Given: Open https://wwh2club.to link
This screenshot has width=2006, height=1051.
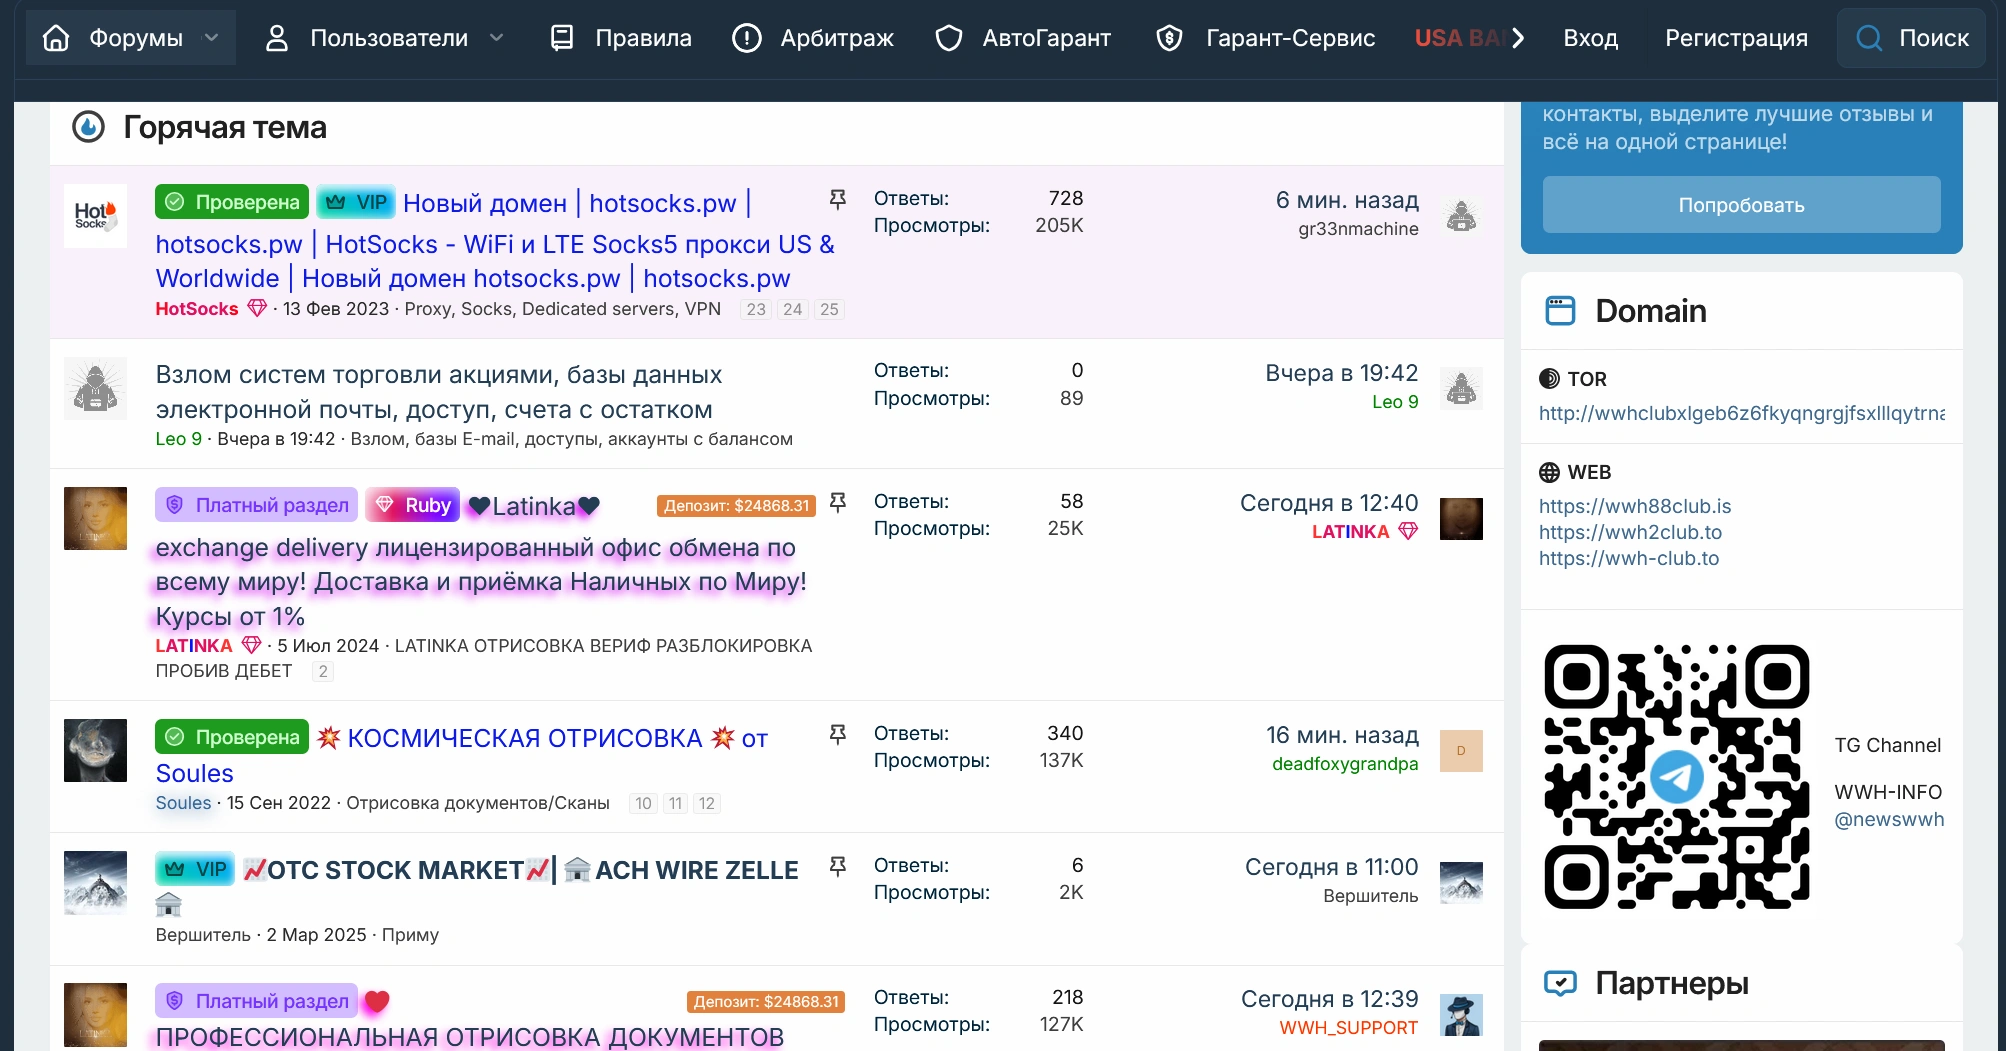Looking at the screenshot, I should point(1630,532).
